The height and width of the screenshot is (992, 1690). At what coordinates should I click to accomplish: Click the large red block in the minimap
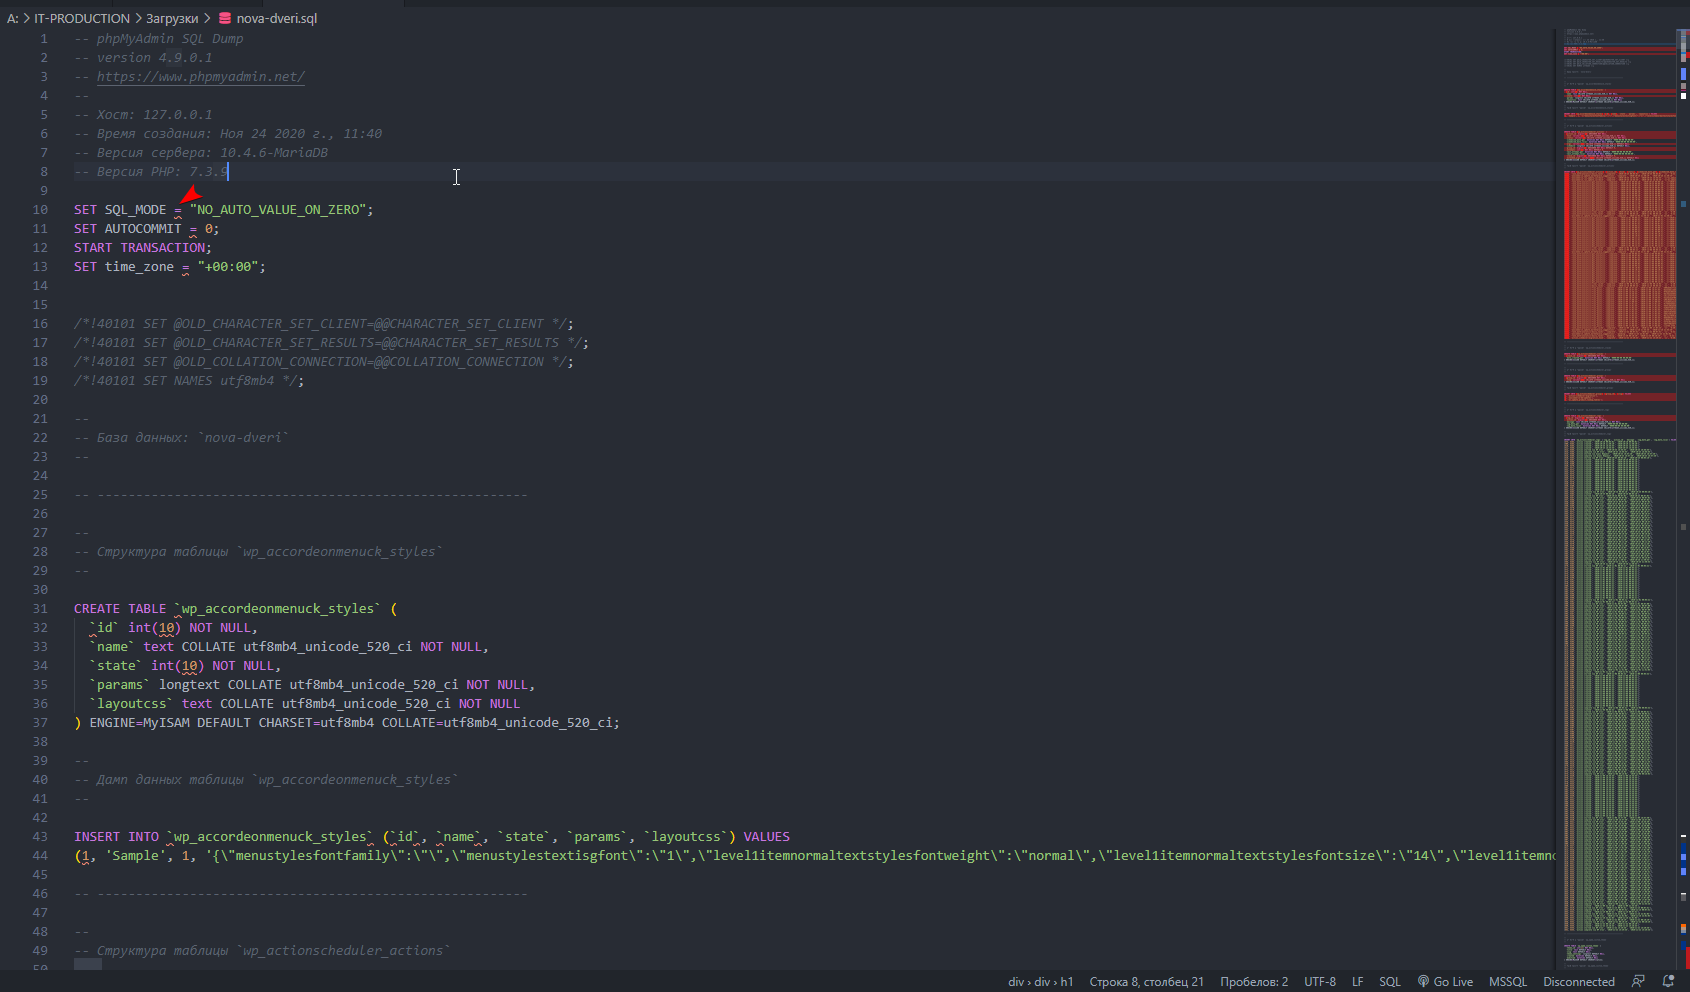pos(1620,255)
